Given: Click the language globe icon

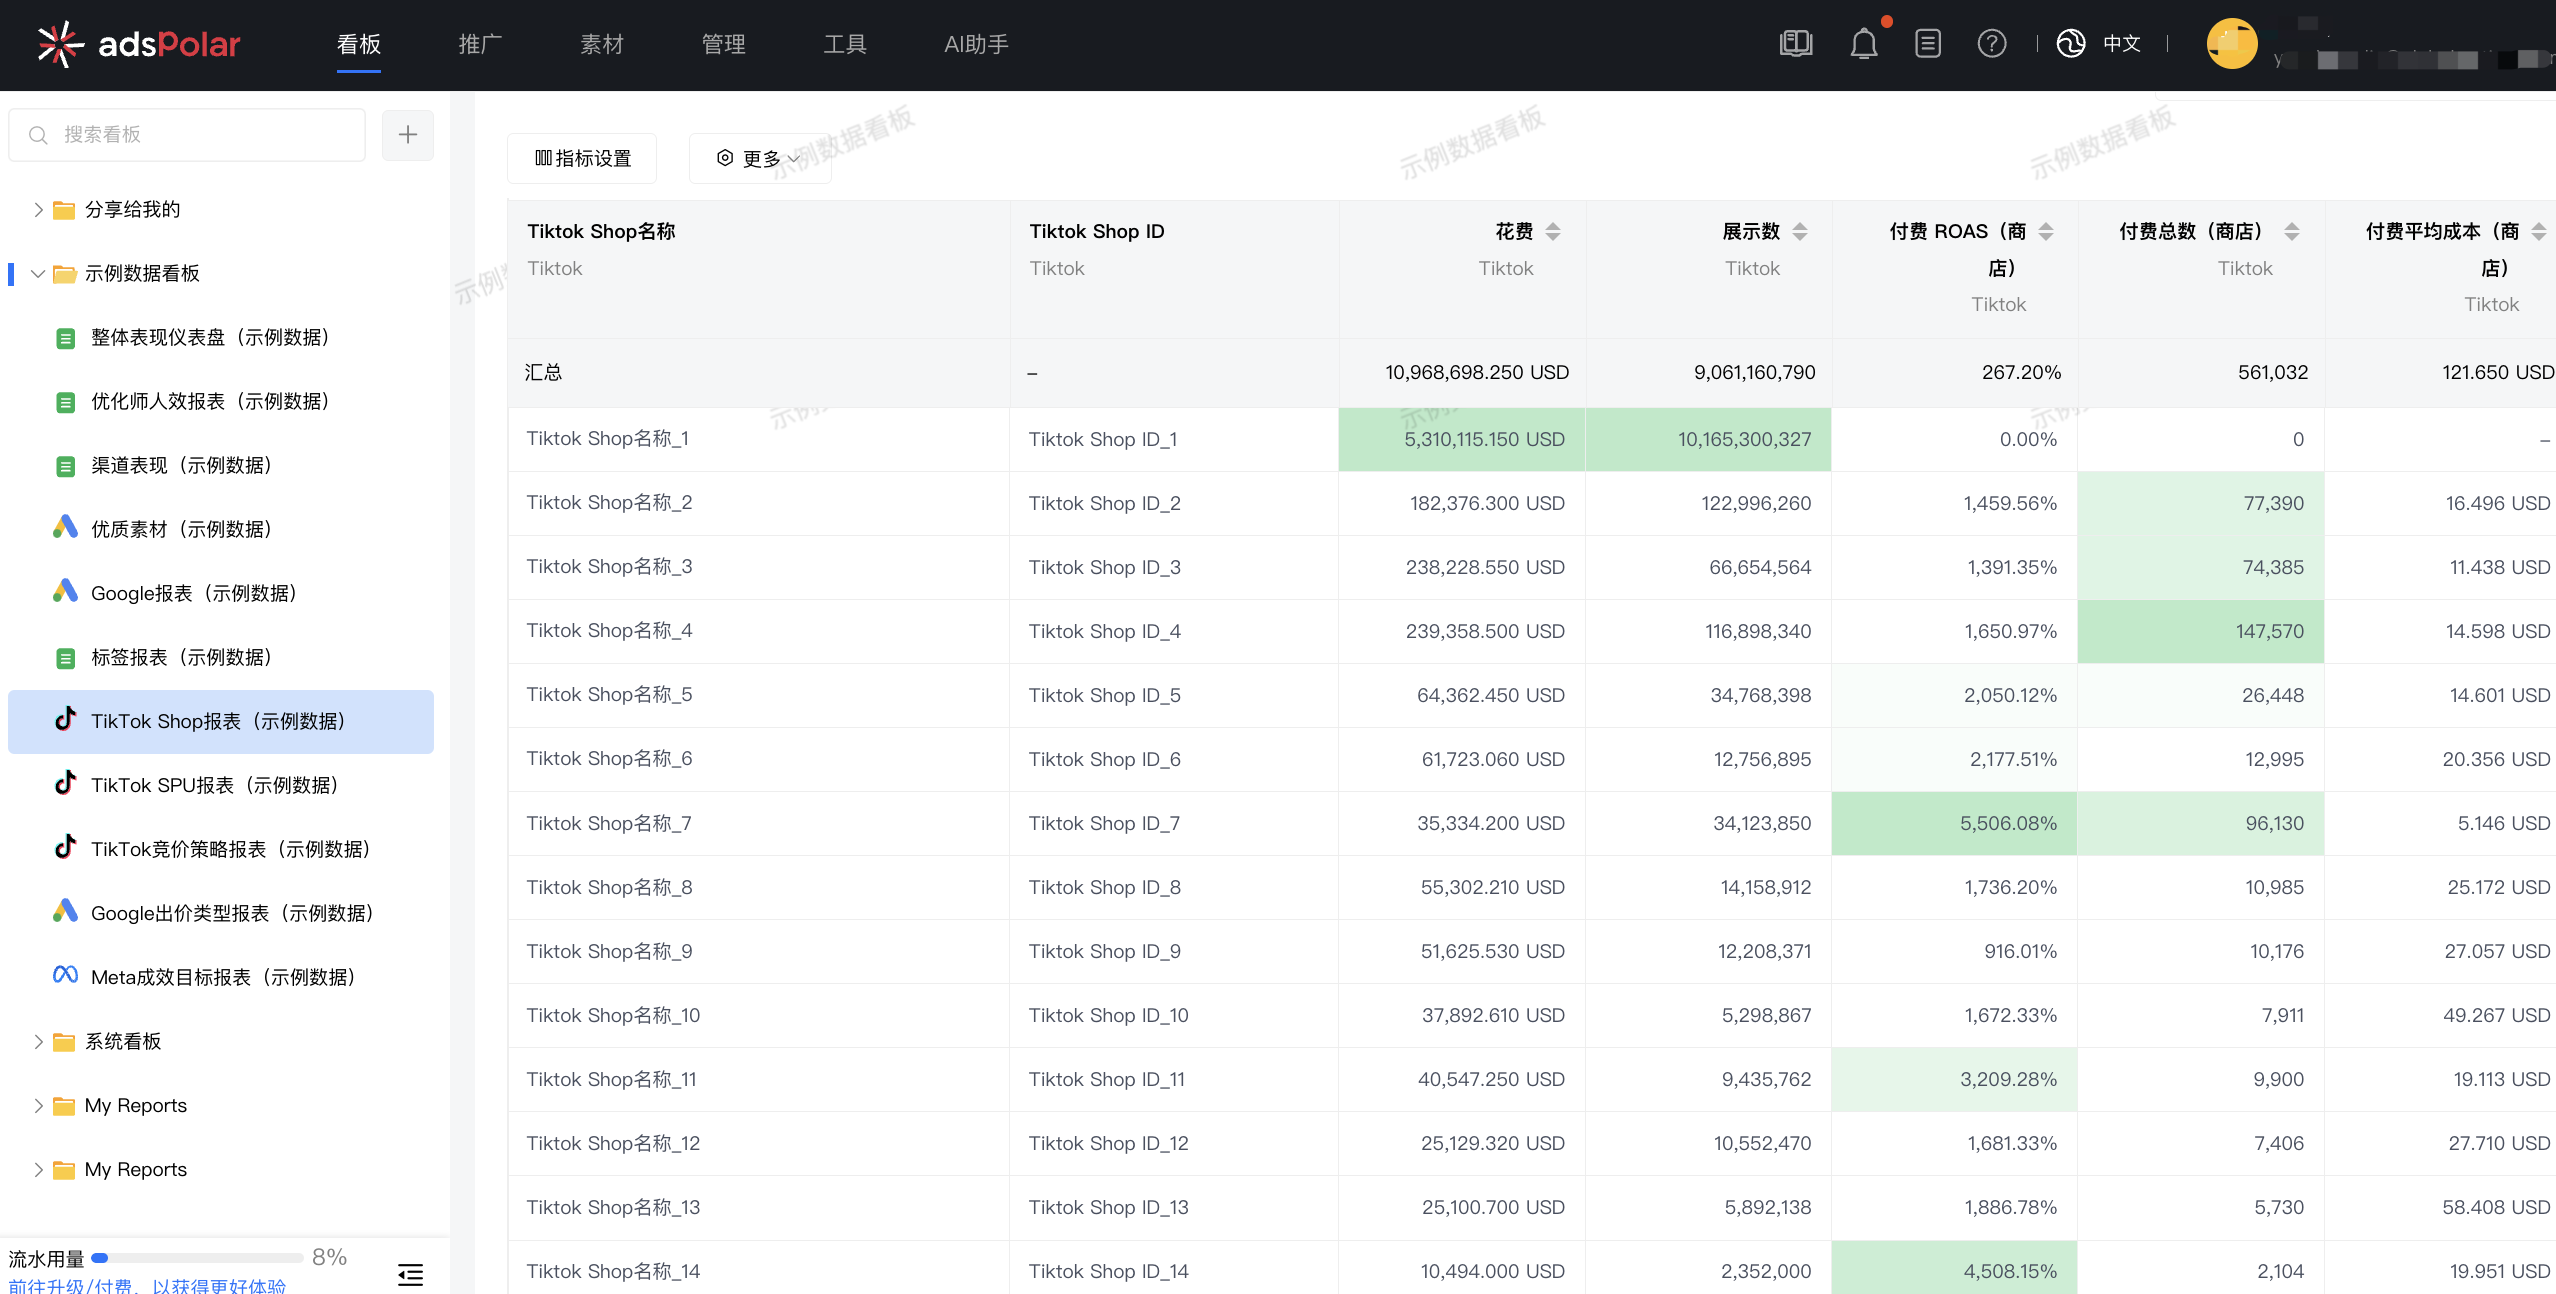Looking at the screenshot, I should (x=2070, y=44).
